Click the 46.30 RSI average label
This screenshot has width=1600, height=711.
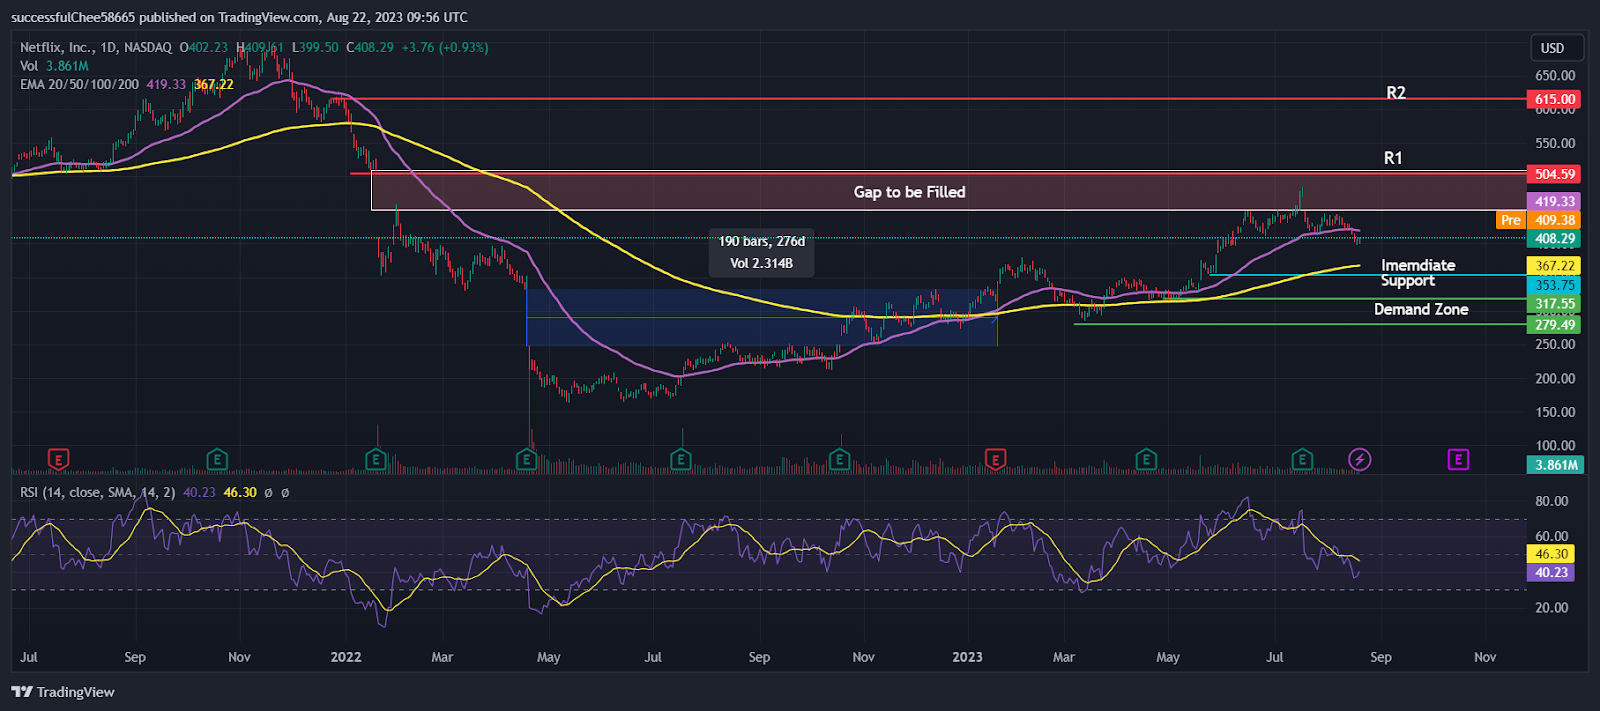(x=1552, y=554)
